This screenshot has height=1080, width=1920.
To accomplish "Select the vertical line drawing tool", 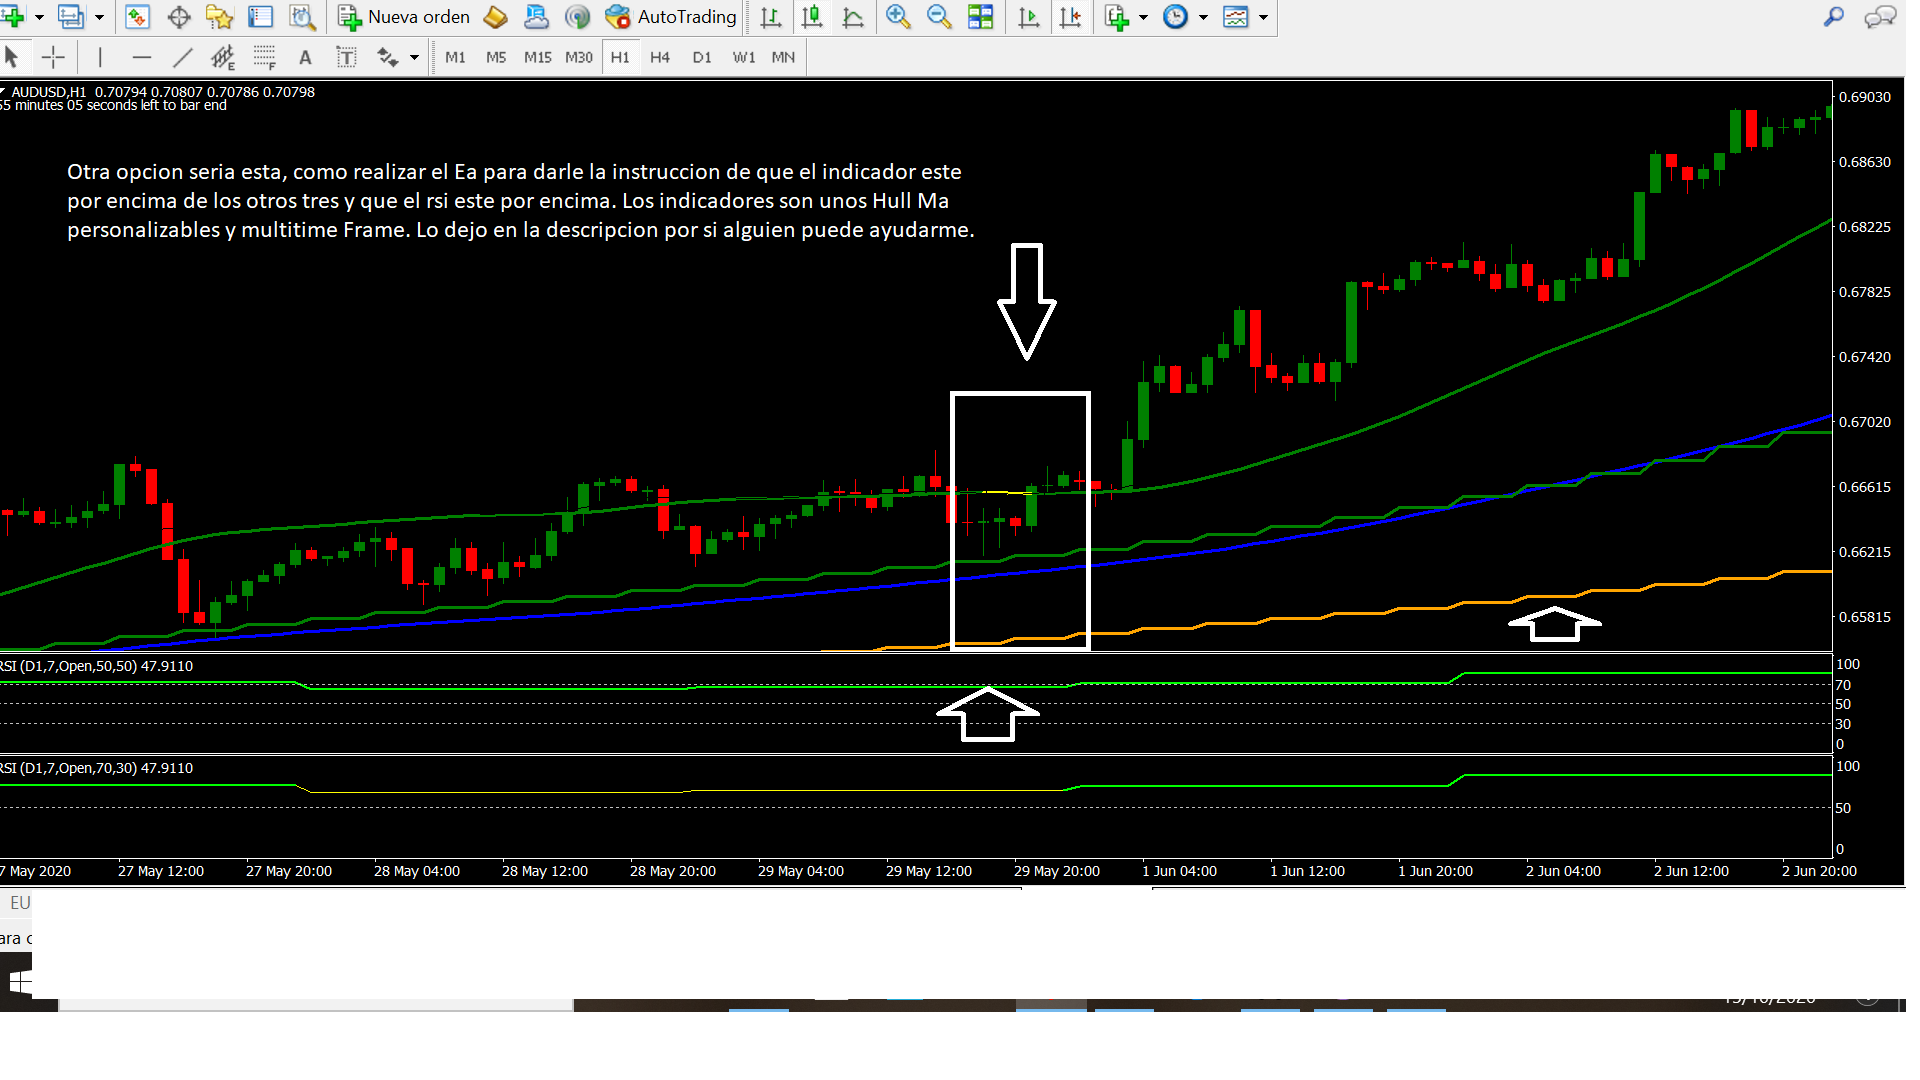I will tap(100, 57).
